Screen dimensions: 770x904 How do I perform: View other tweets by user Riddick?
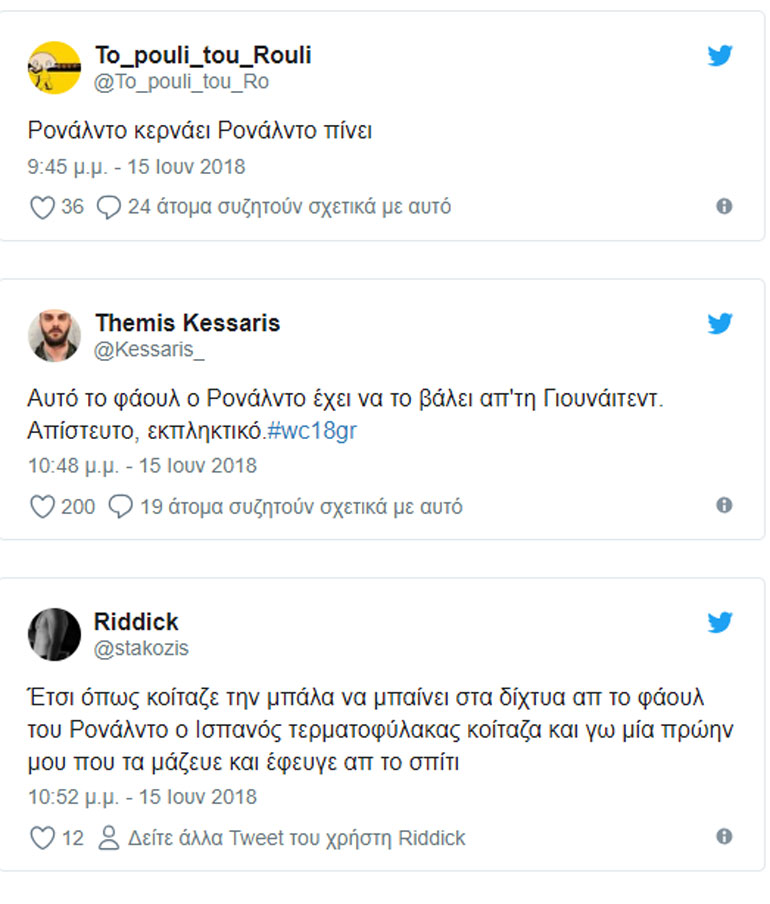click(x=295, y=838)
